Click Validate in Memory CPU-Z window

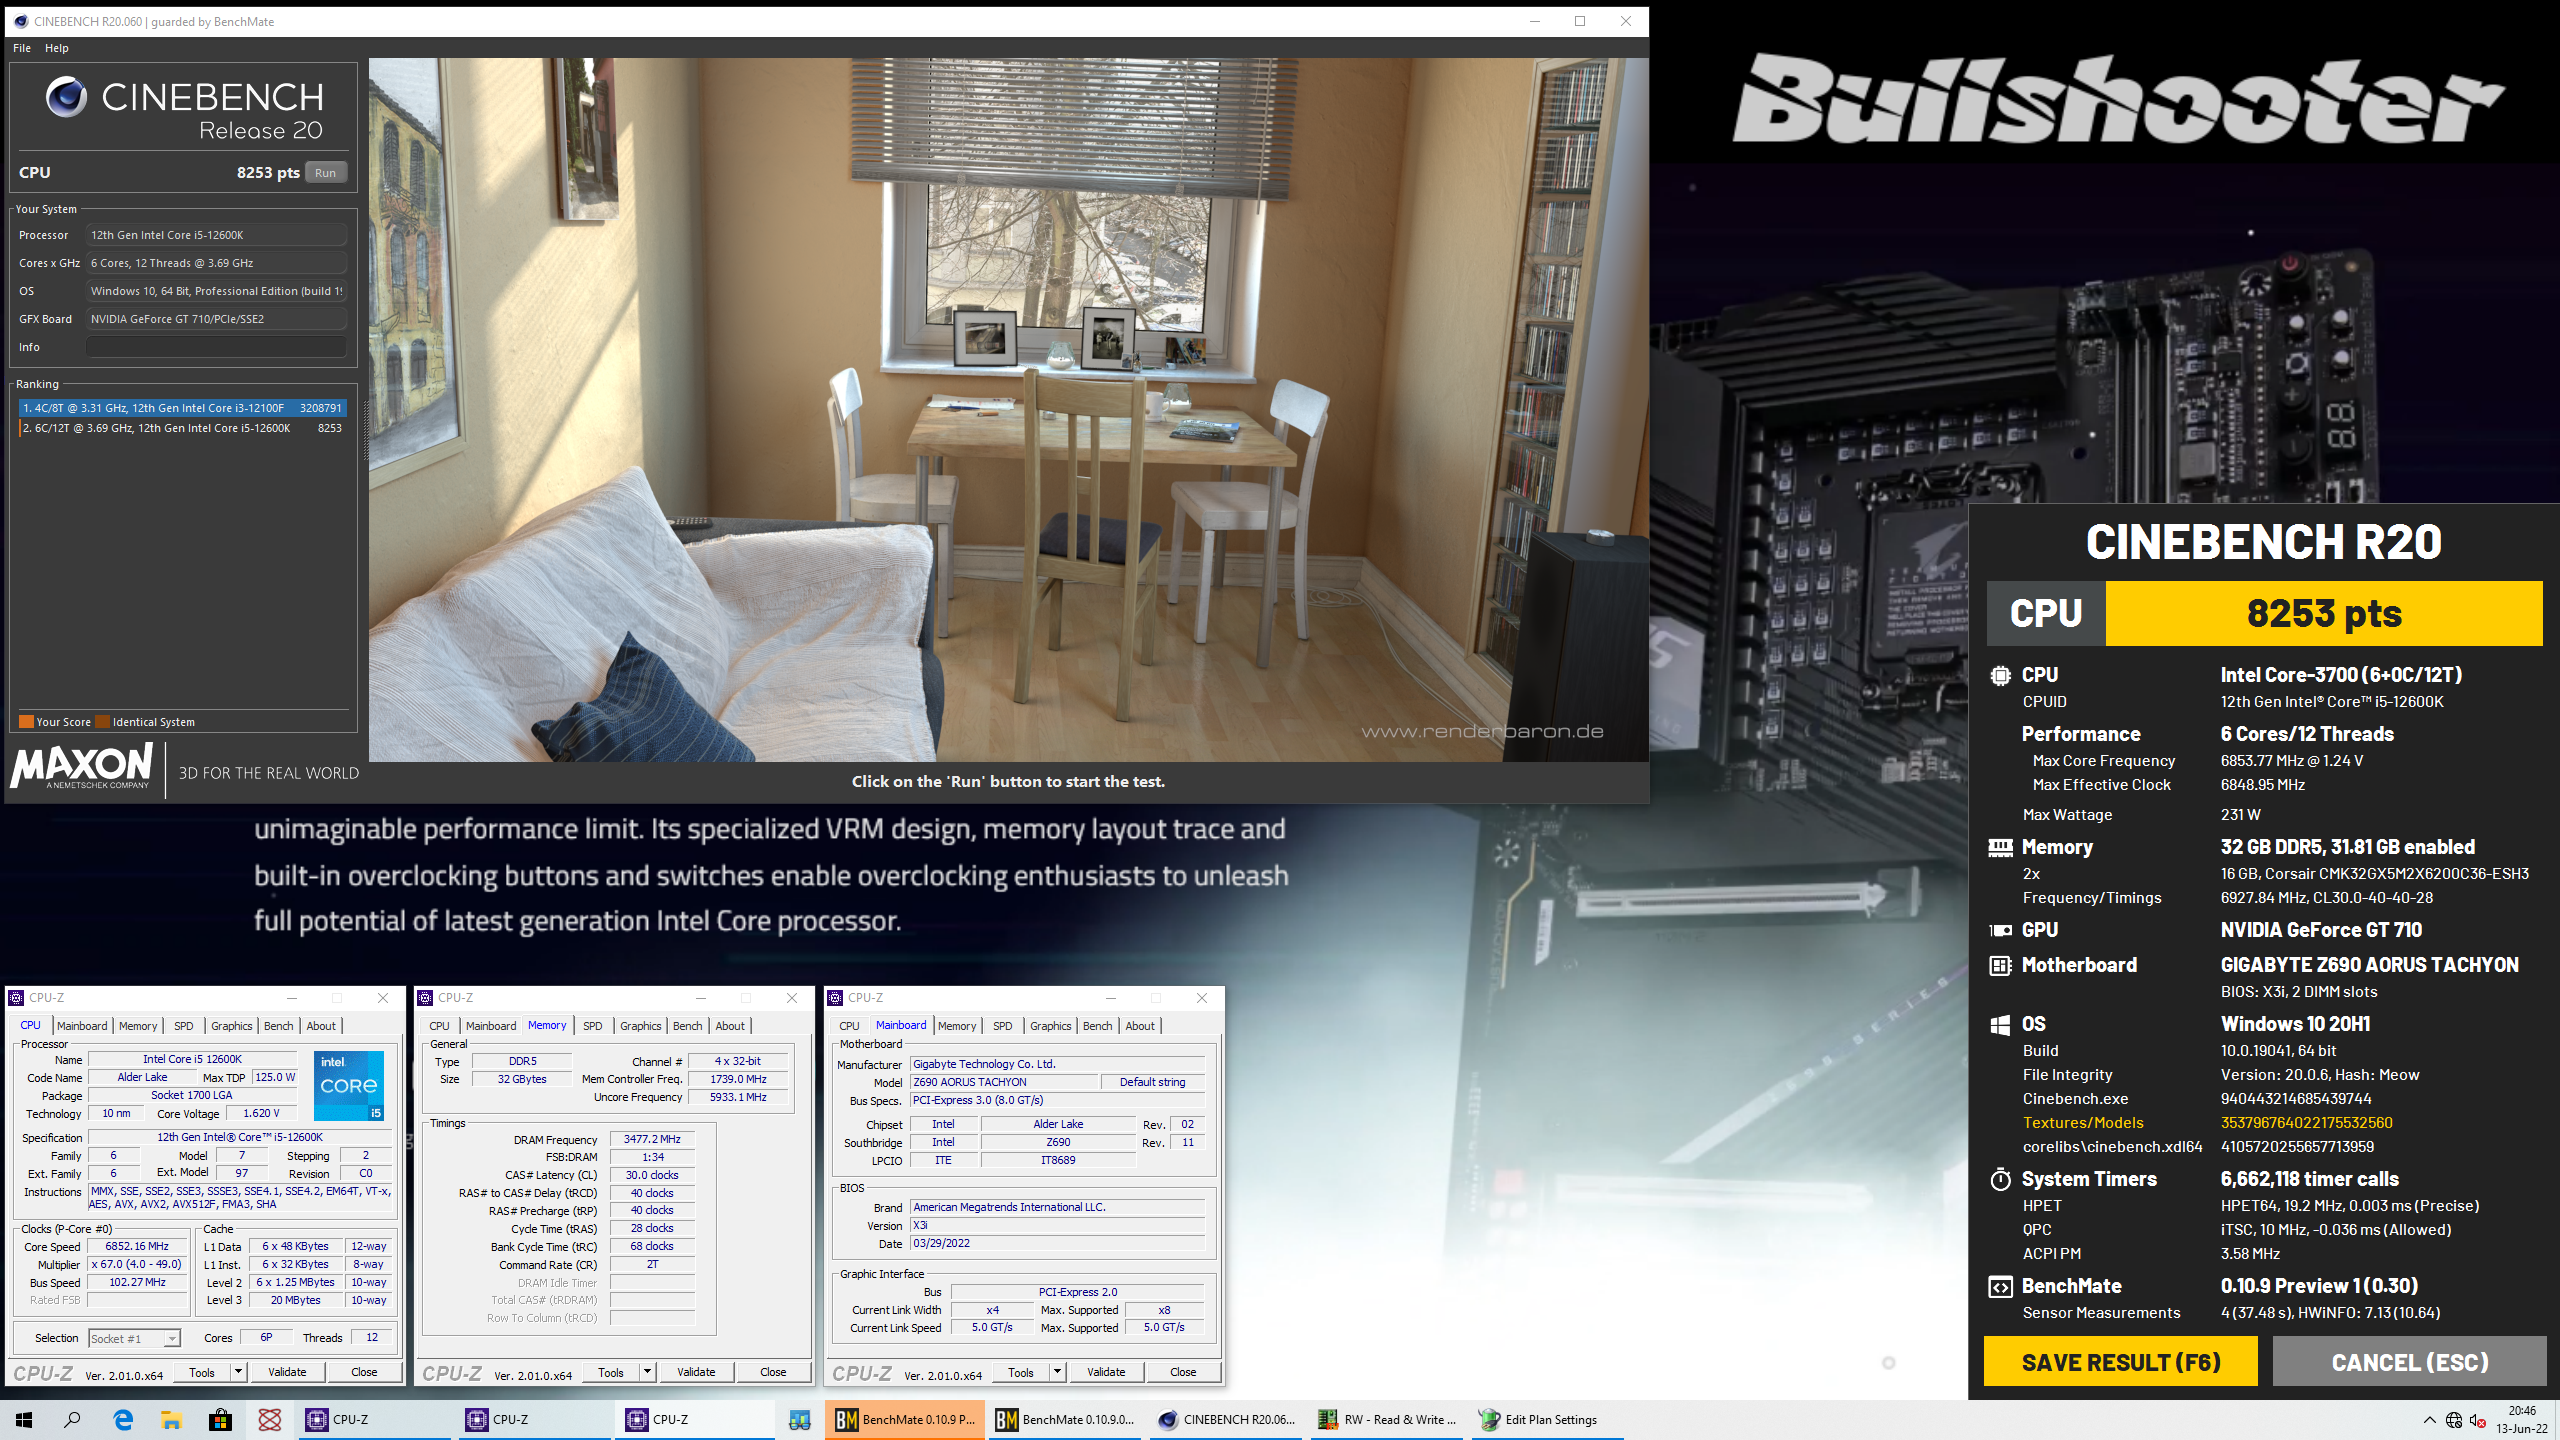(x=696, y=1372)
